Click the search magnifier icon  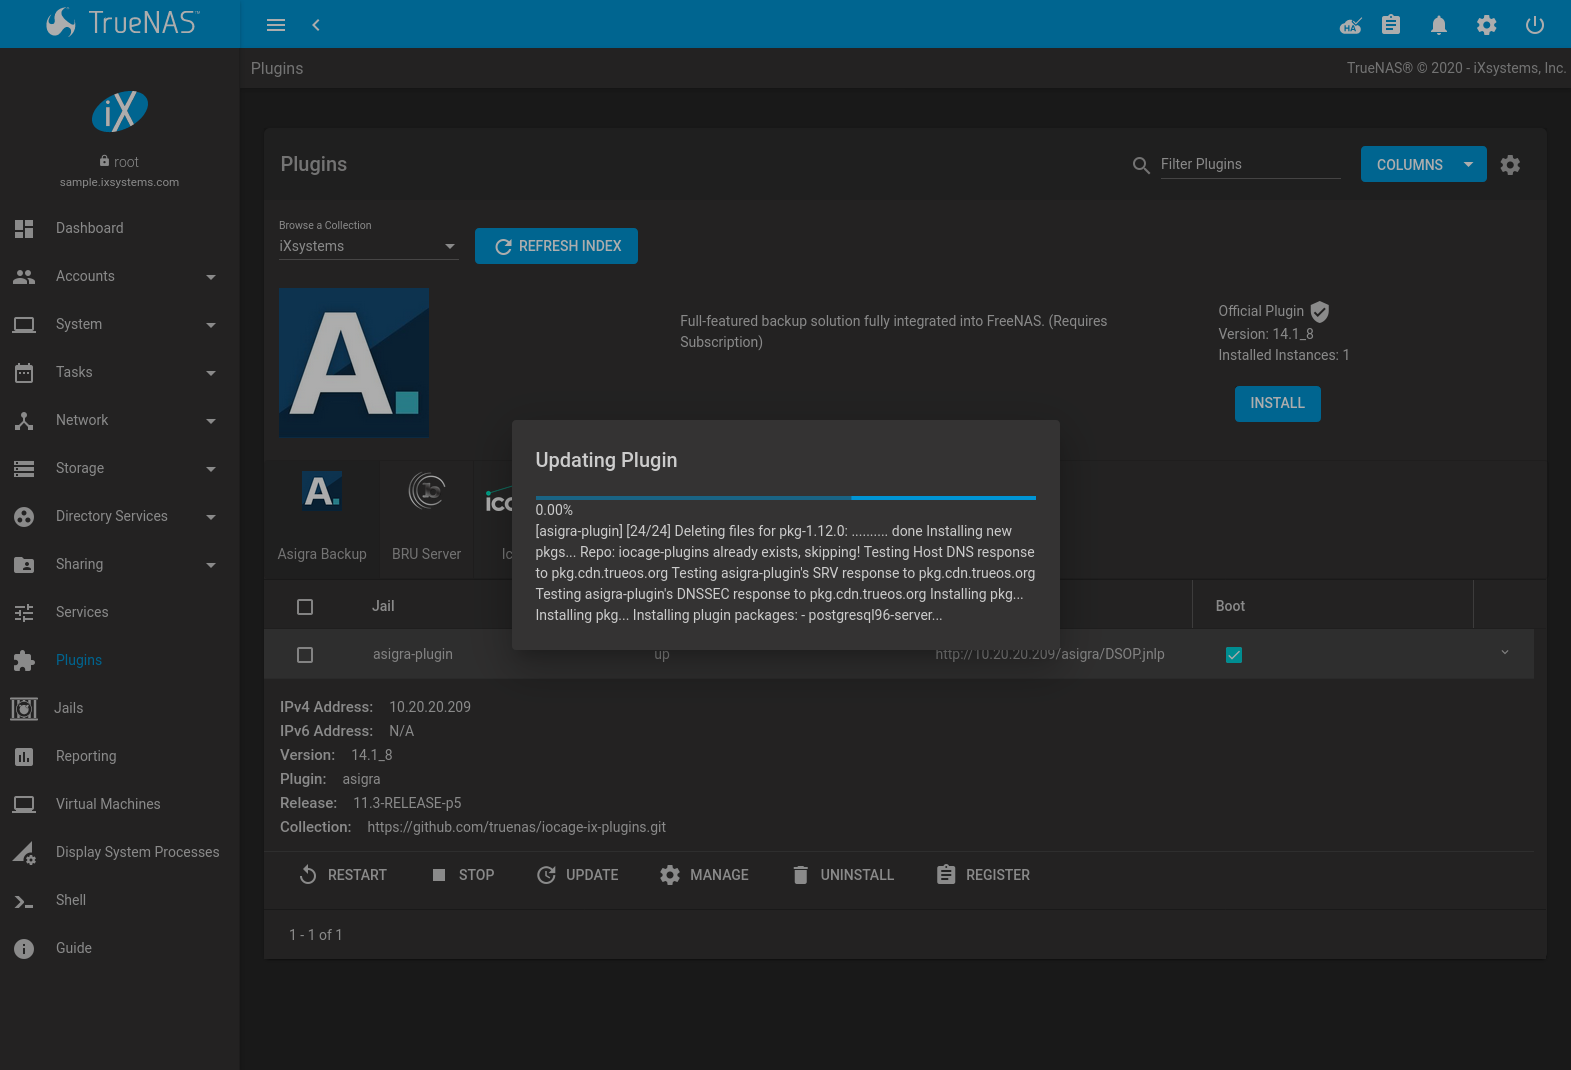[x=1141, y=165]
